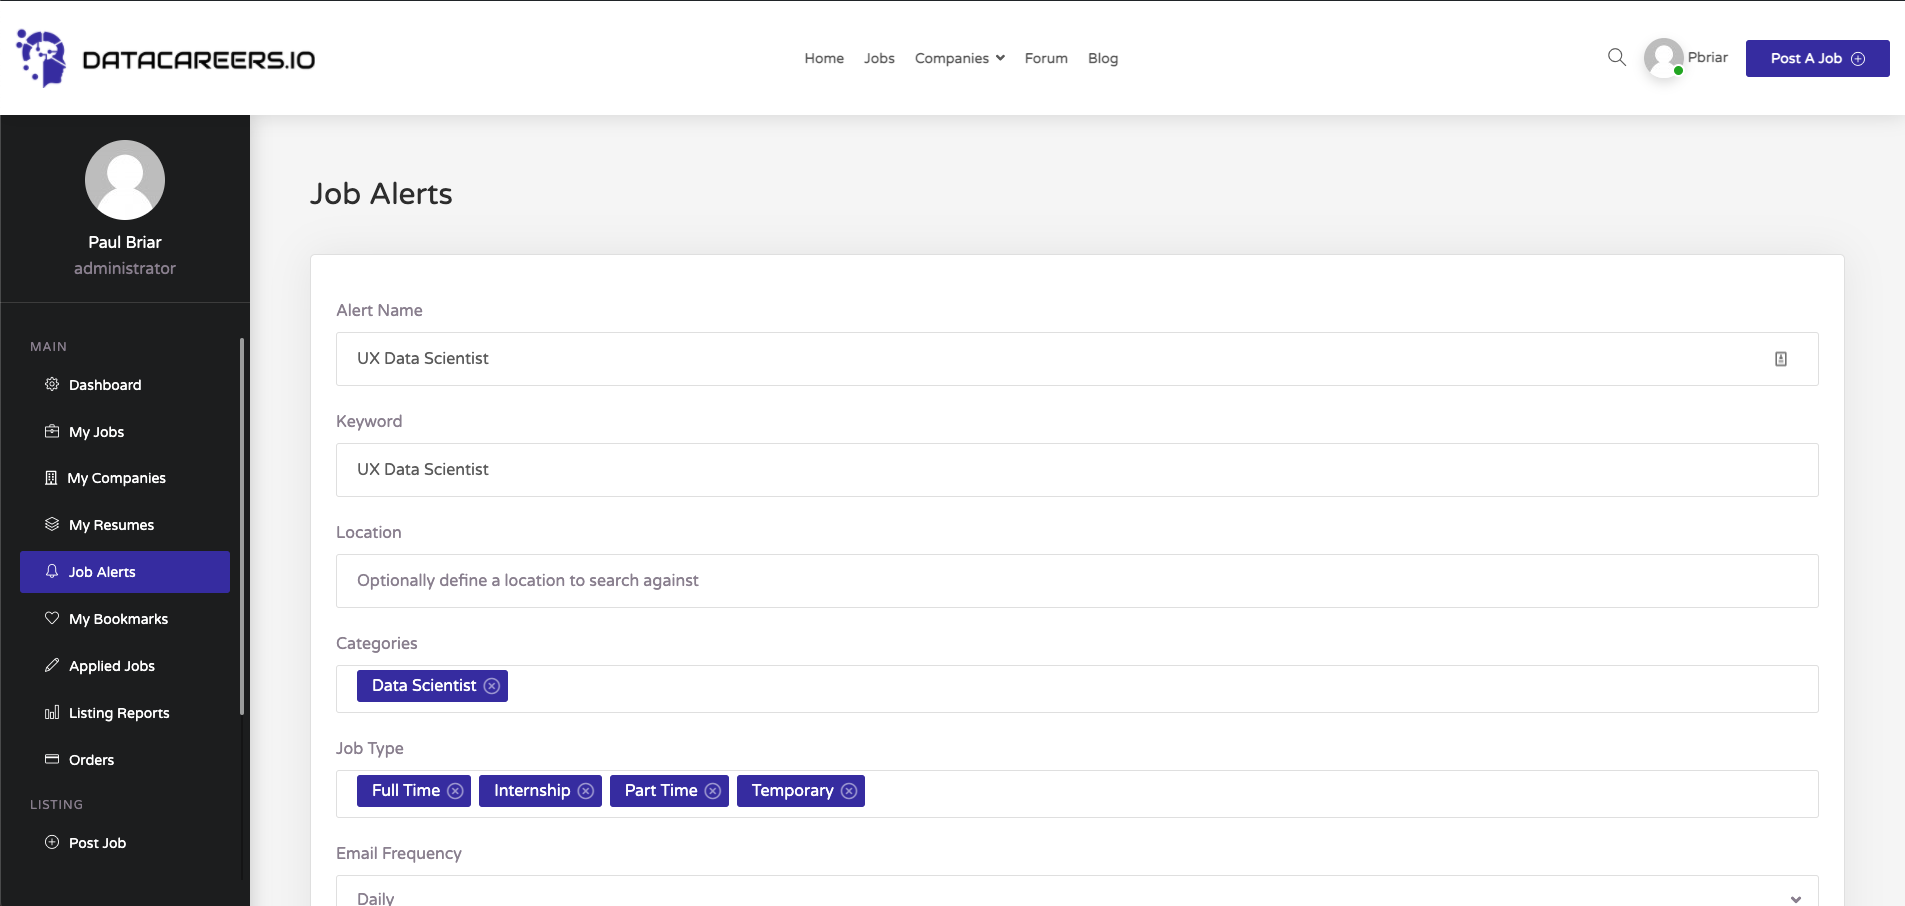Screen dimensions: 1905x906
Task: Open the Forum menu item
Action: (x=1044, y=58)
